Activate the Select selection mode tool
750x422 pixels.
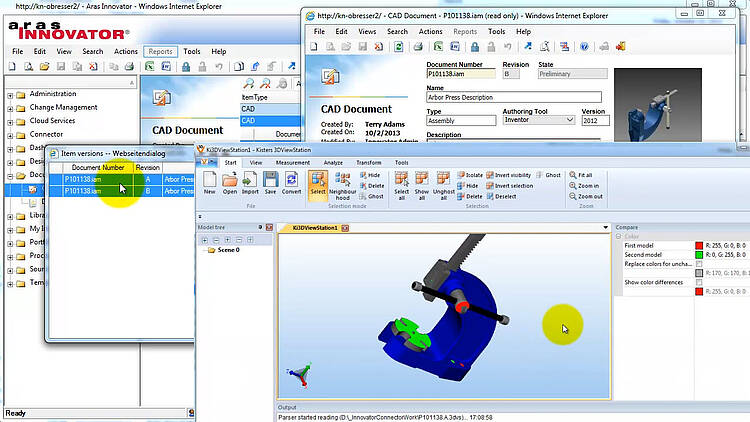click(318, 185)
